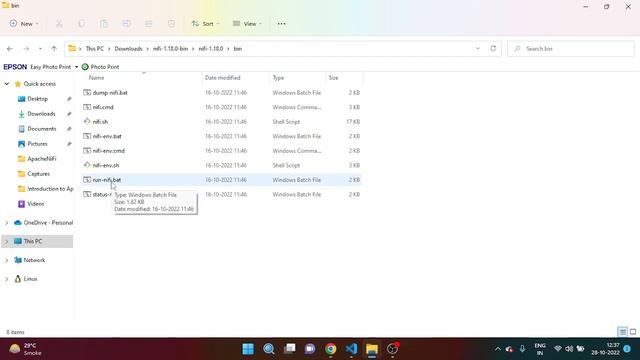Screen dimensions: 640x360
Task: Expand the Linux node
Action: point(7,279)
